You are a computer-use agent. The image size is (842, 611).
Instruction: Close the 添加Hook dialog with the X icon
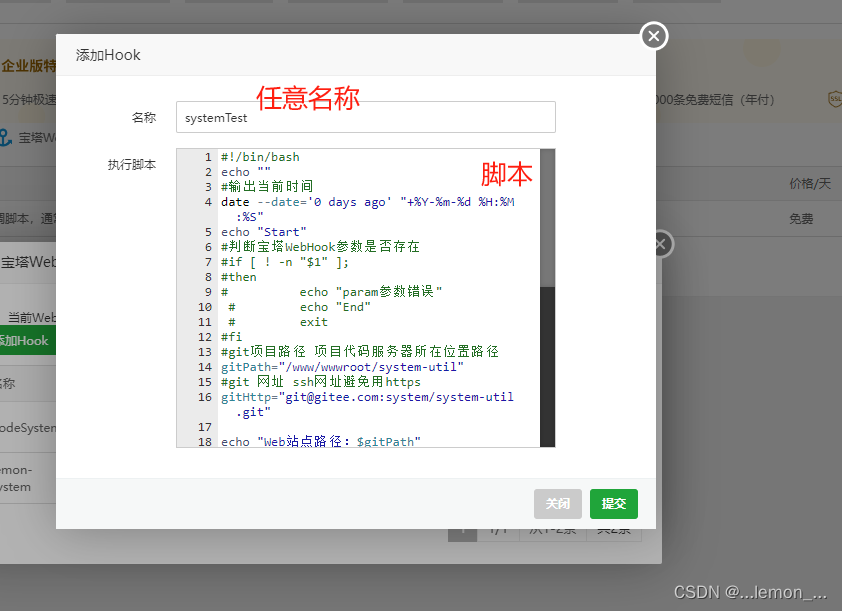(x=654, y=36)
